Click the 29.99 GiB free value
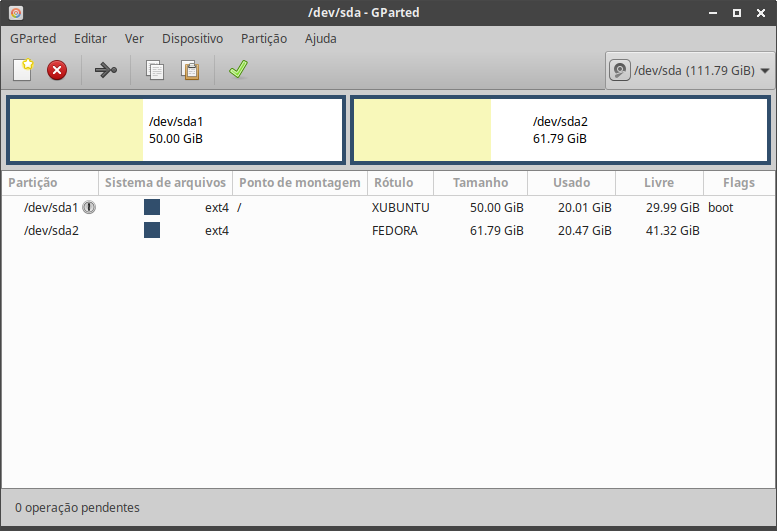The height and width of the screenshot is (531, 777). [672, 208]
